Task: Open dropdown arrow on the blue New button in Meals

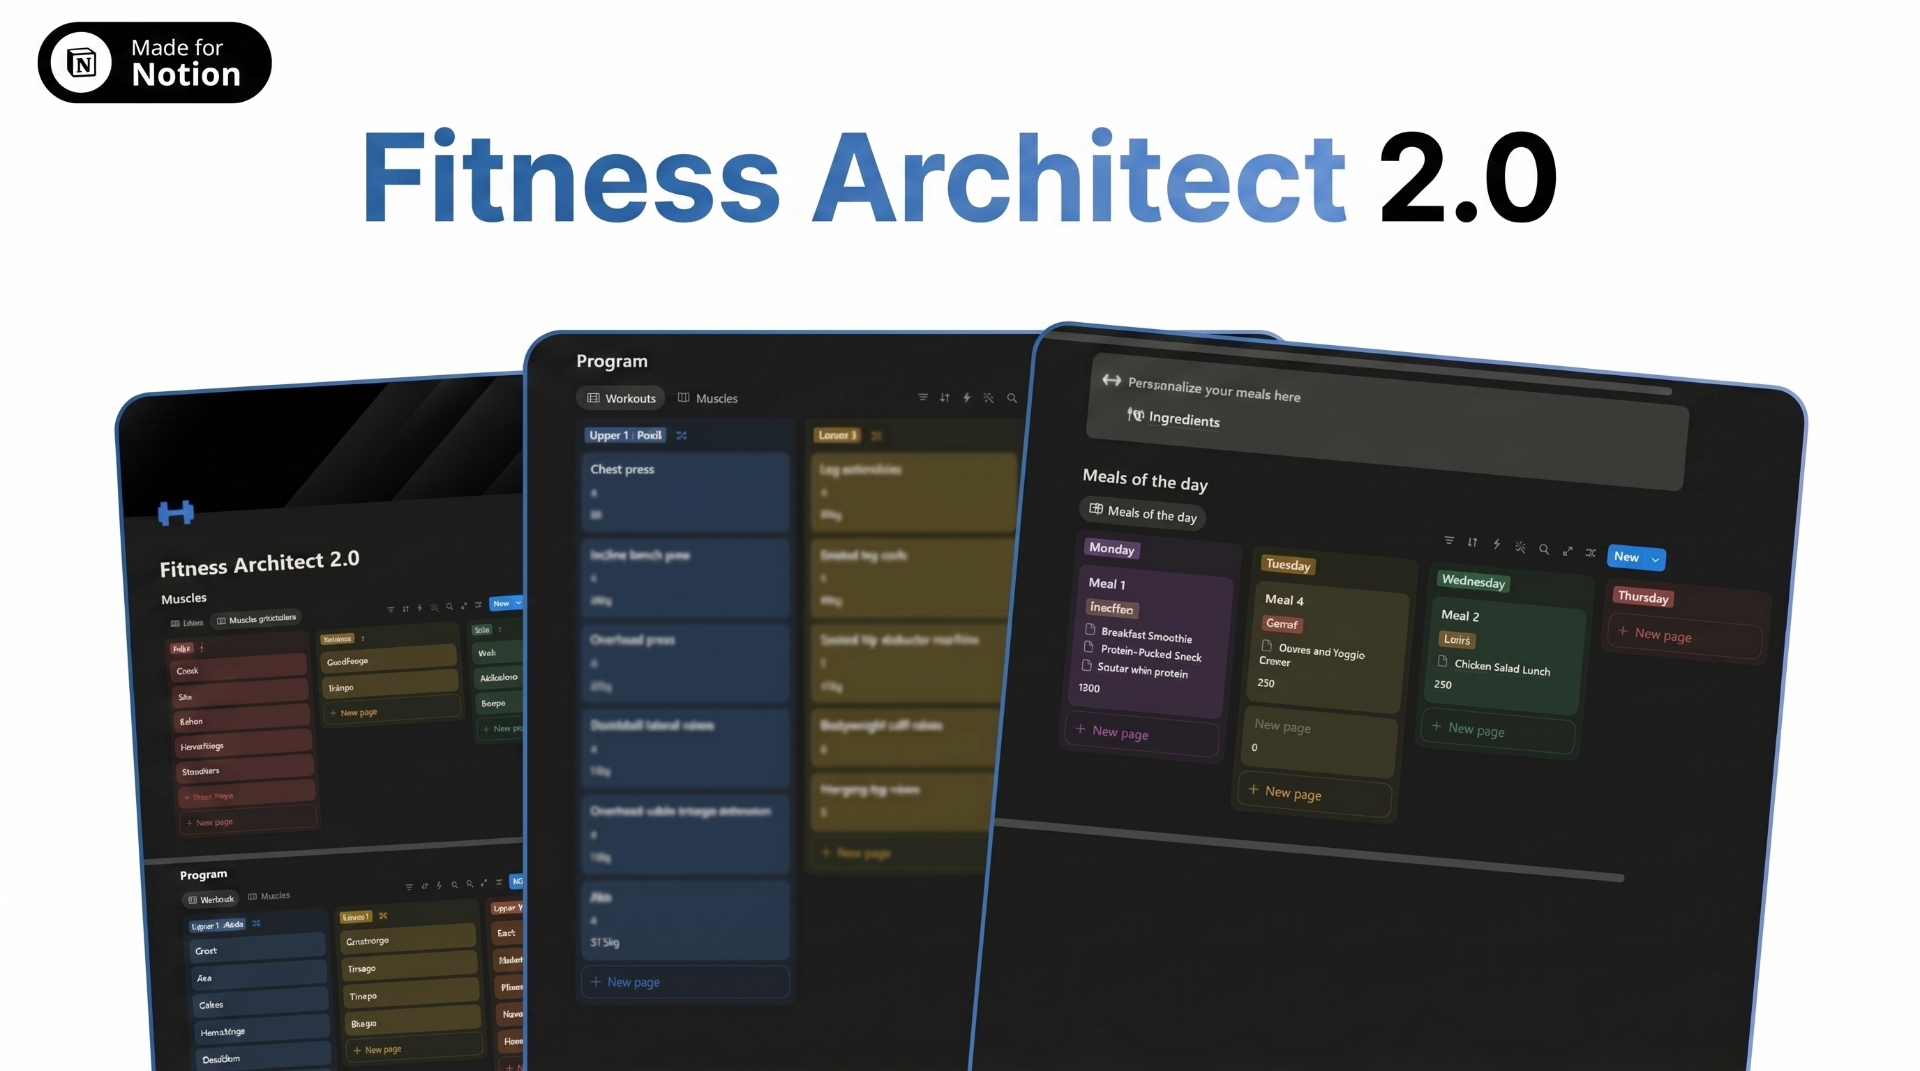Action: pos(1655,560)
